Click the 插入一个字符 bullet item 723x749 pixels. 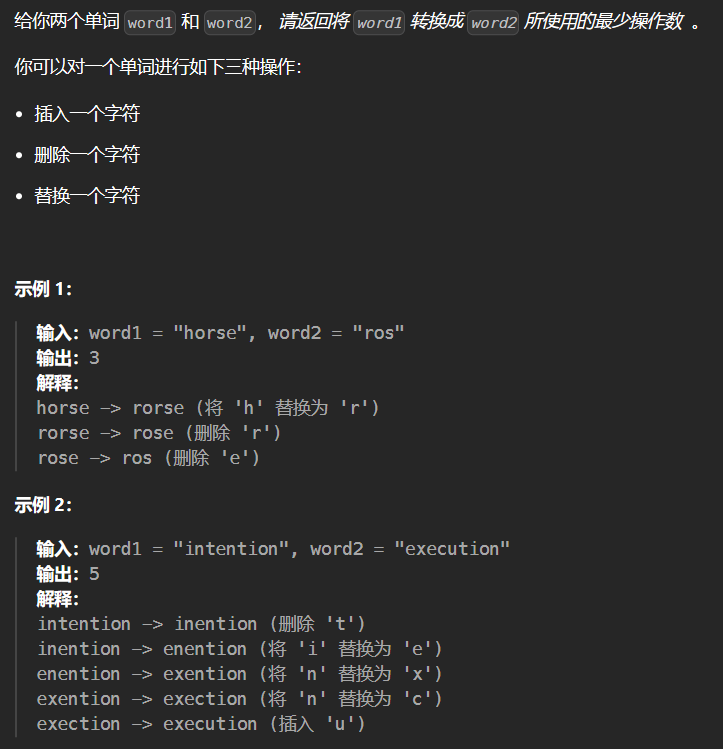[x=87, y=114]
